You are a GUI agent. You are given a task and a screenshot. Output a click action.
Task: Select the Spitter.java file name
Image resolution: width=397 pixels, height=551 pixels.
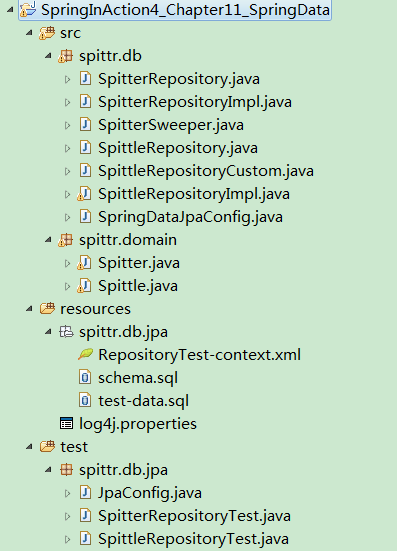139,263
